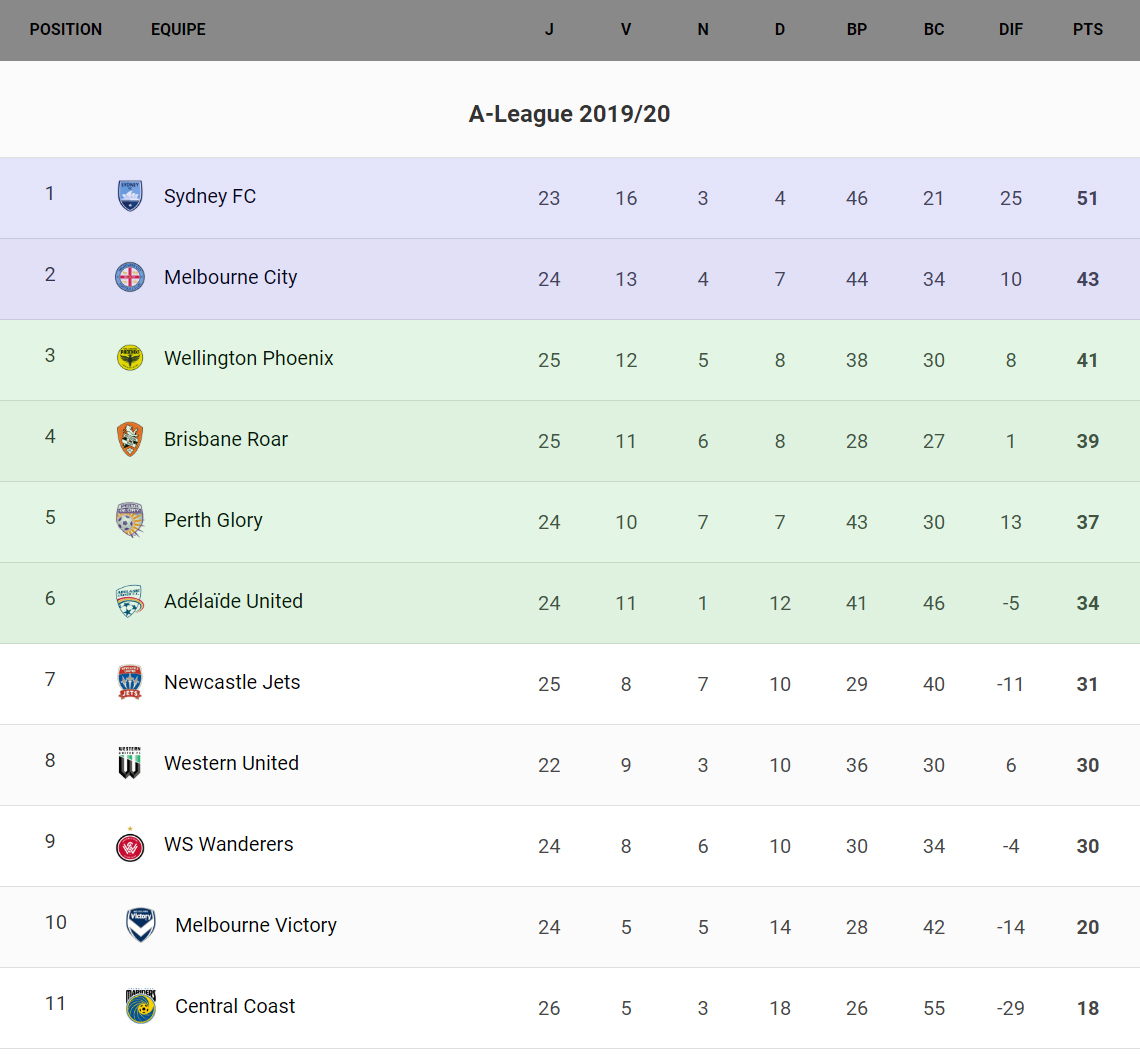
Task: Open the Perth Glory team name
Action: pyautogui.click(x=213, y=520)
